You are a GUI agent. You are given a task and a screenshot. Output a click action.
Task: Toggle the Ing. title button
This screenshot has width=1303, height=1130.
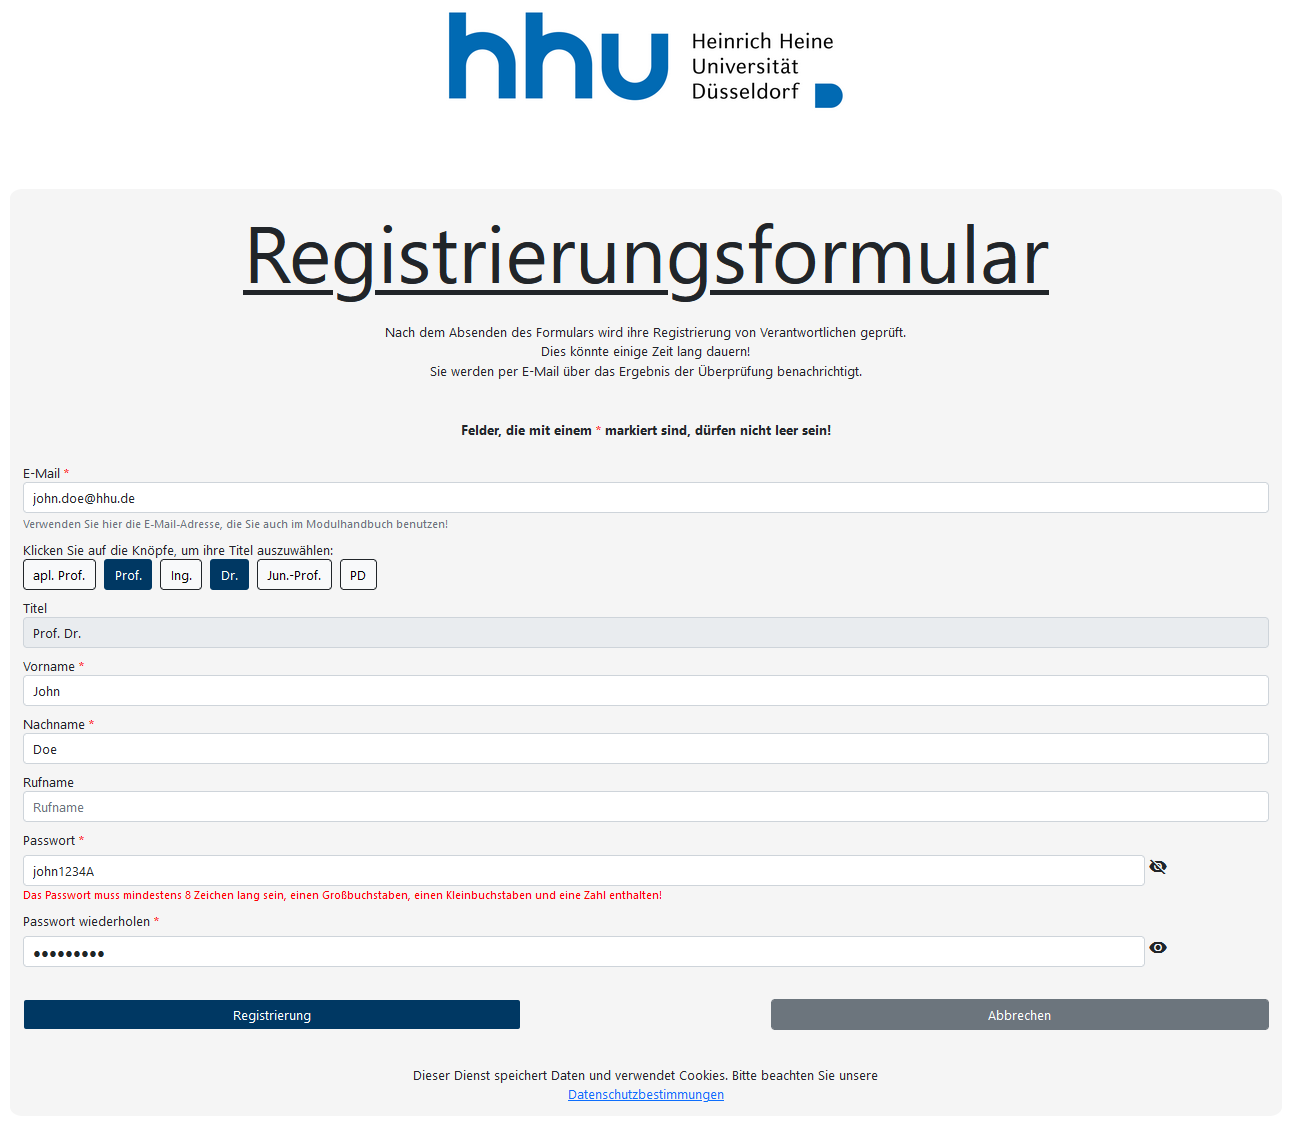tap(181, 575)
